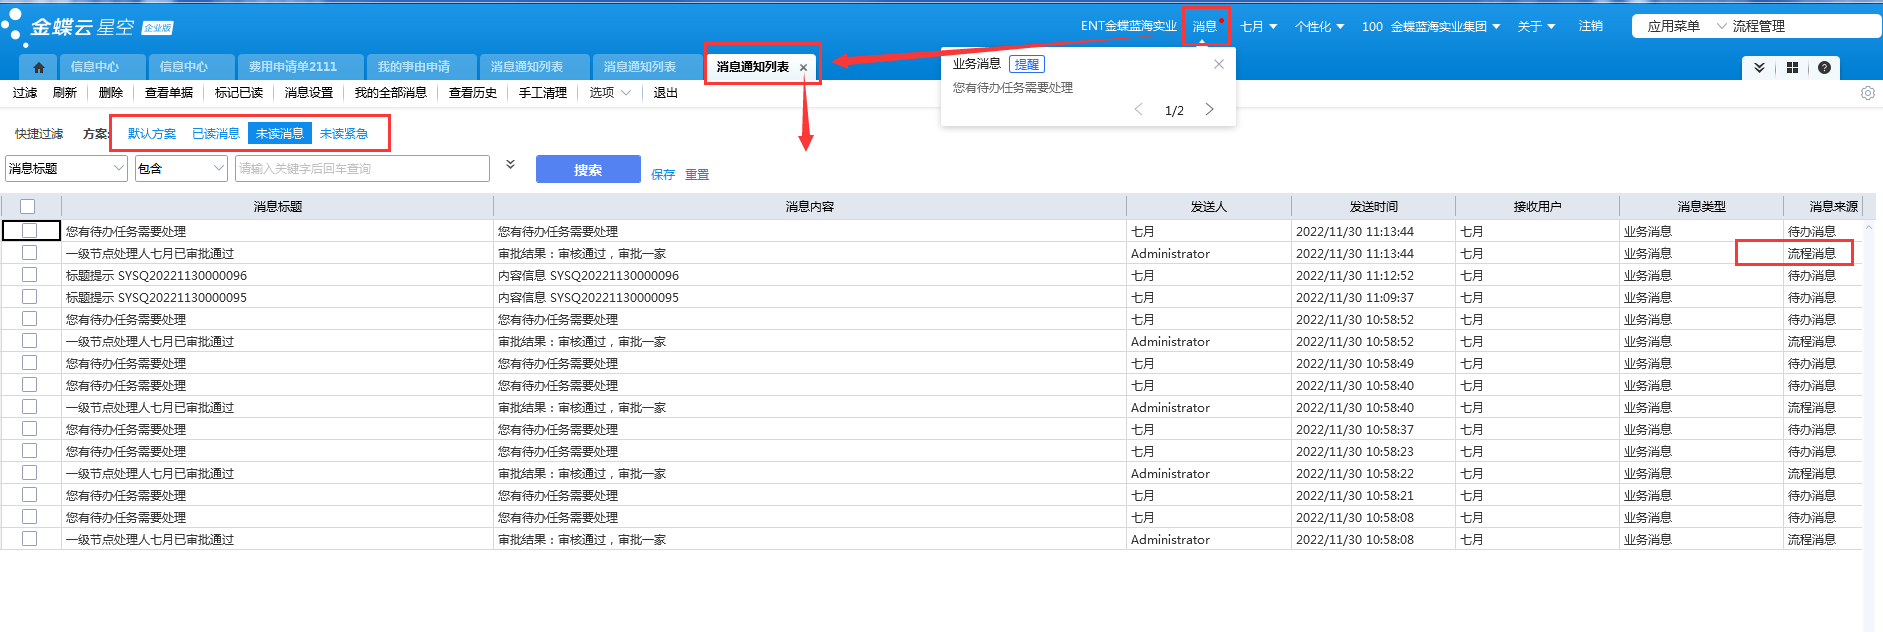
Task: Toggle the select-all header checkbox
Action: tap(27, 206)
